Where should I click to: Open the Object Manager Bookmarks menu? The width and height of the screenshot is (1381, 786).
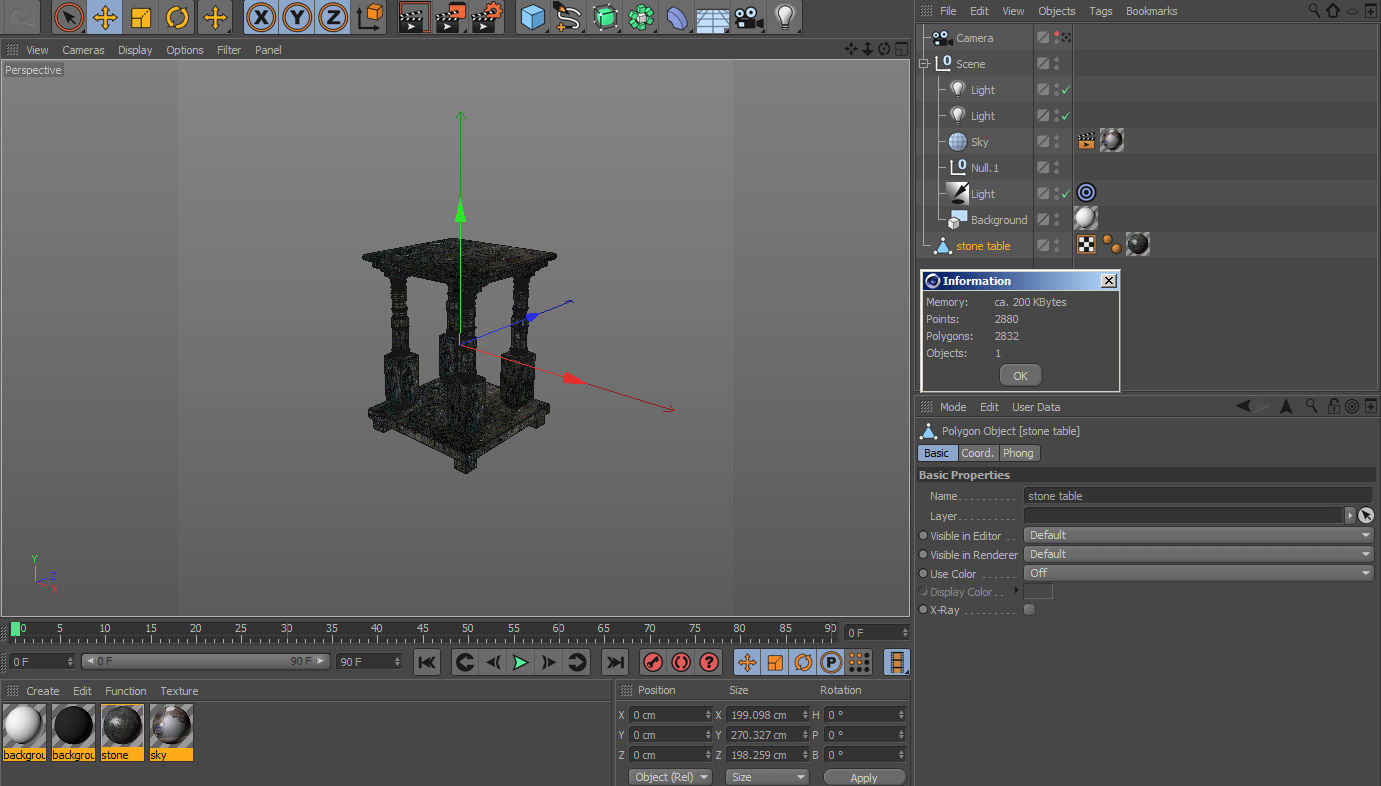(x=1151, y=11)
